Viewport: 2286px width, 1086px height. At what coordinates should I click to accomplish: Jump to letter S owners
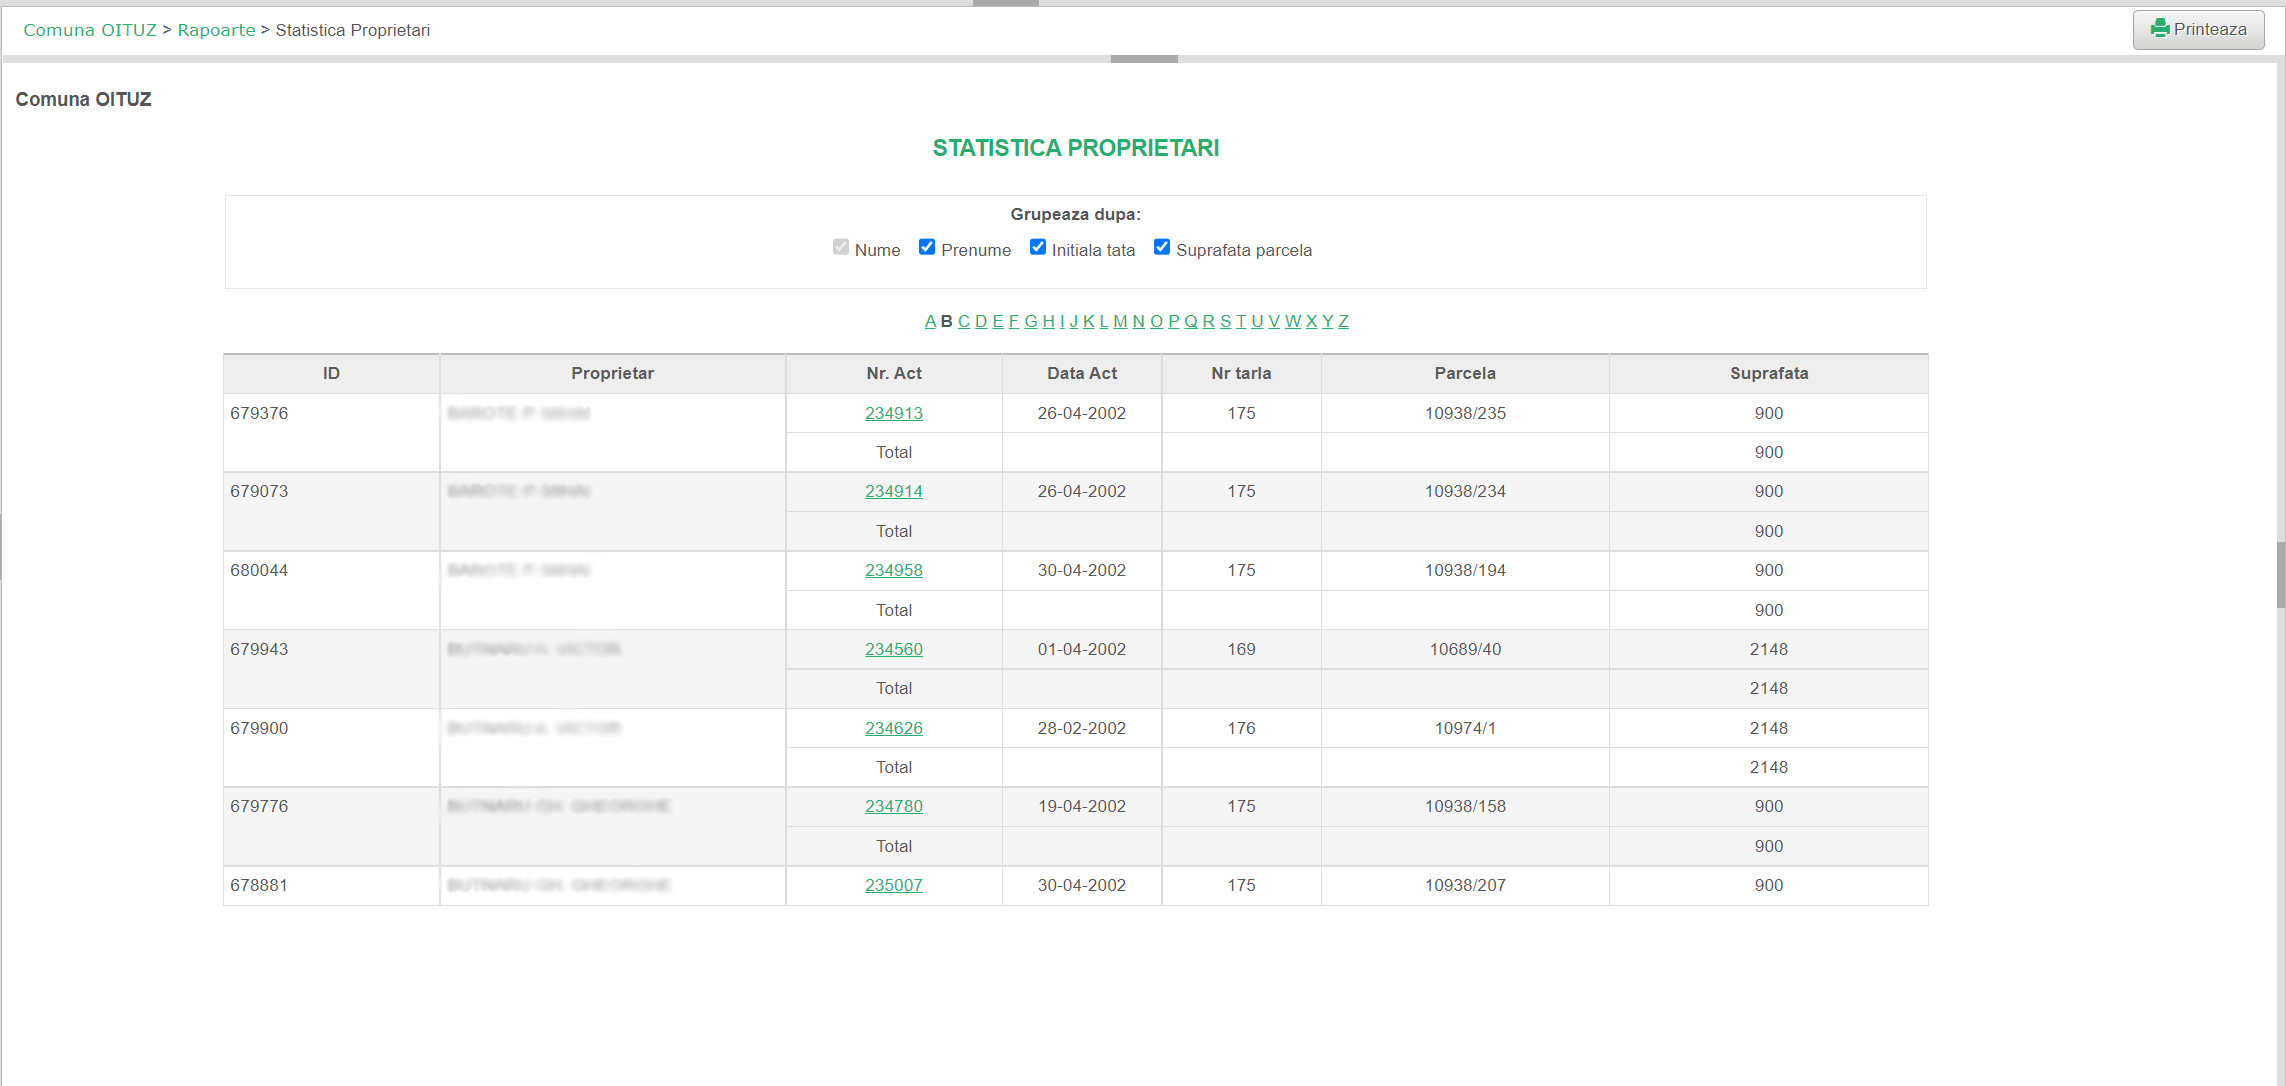point(1225,321)
